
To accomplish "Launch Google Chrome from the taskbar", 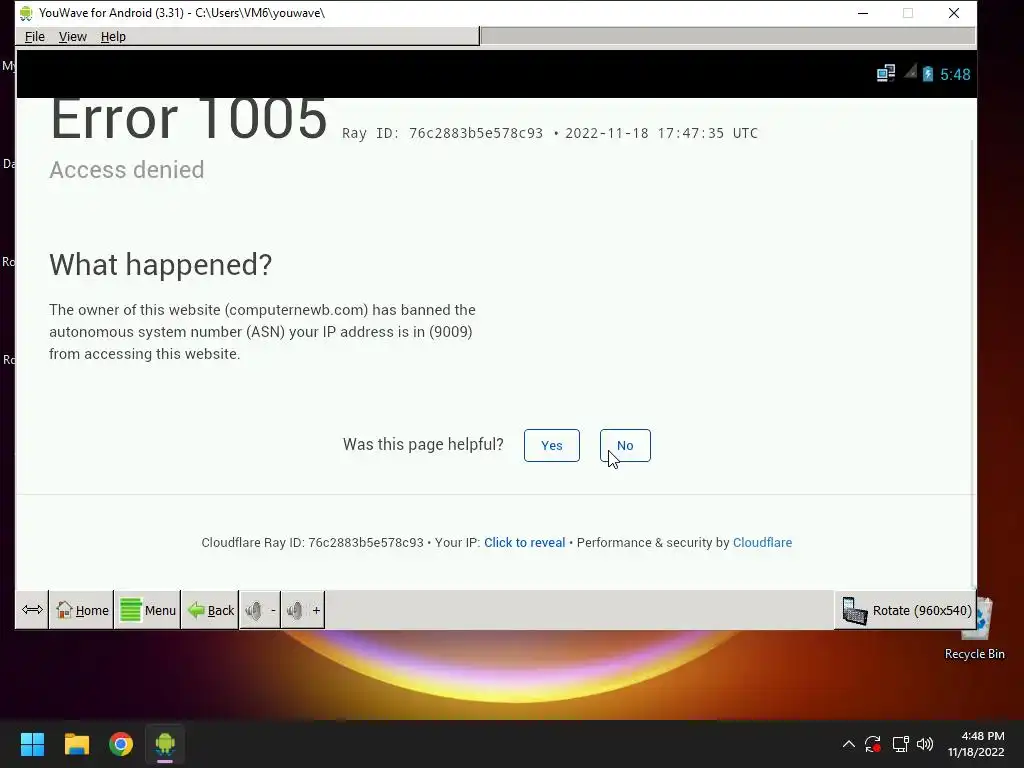I will pyautogui.click(x=121, y=744).
